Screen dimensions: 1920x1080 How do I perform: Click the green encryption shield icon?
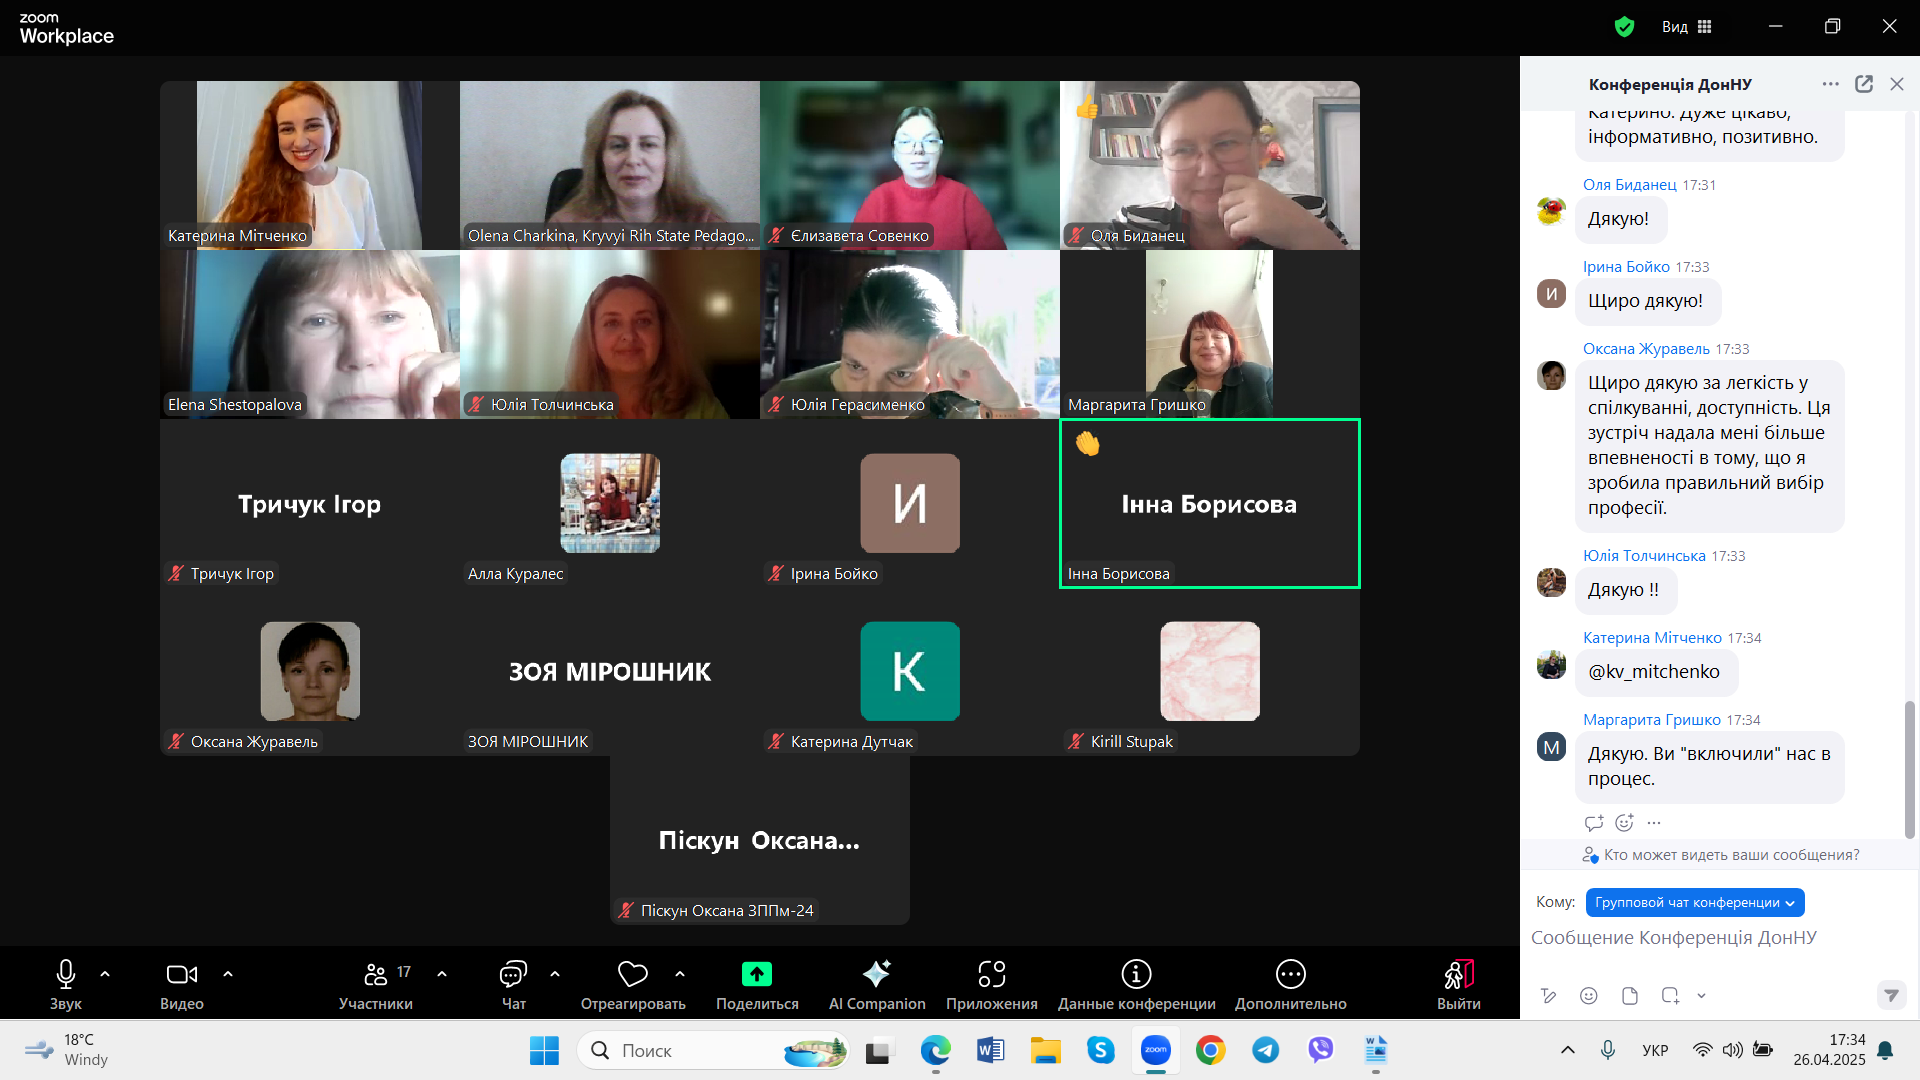tap(1624, 27)
